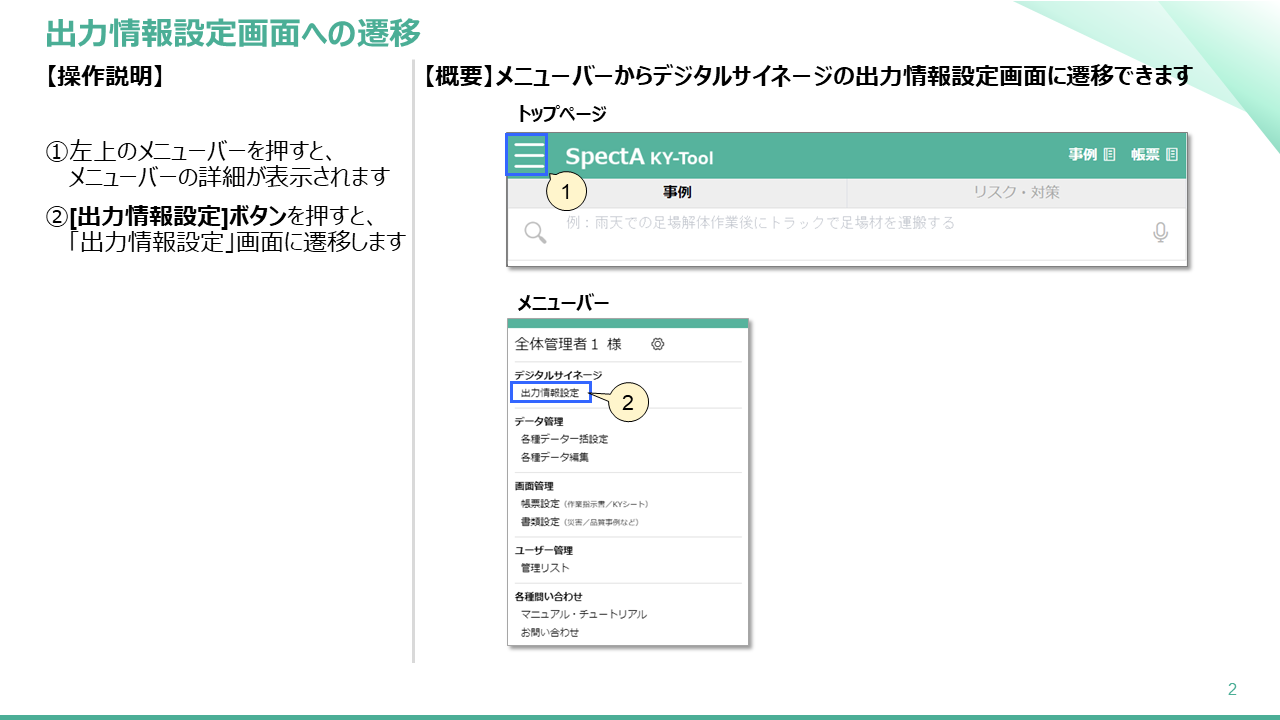Click the 帳票 document icon in header
This screenshot has height=720, width=1280.
(1172, 155)
